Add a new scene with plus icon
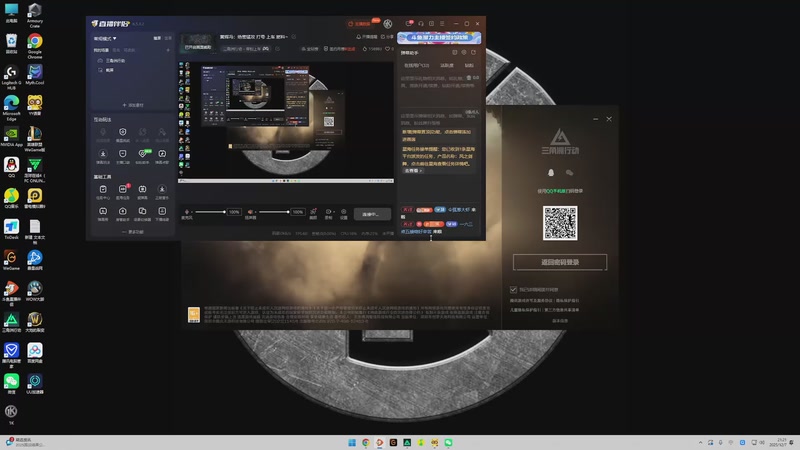 click(168, 50)
